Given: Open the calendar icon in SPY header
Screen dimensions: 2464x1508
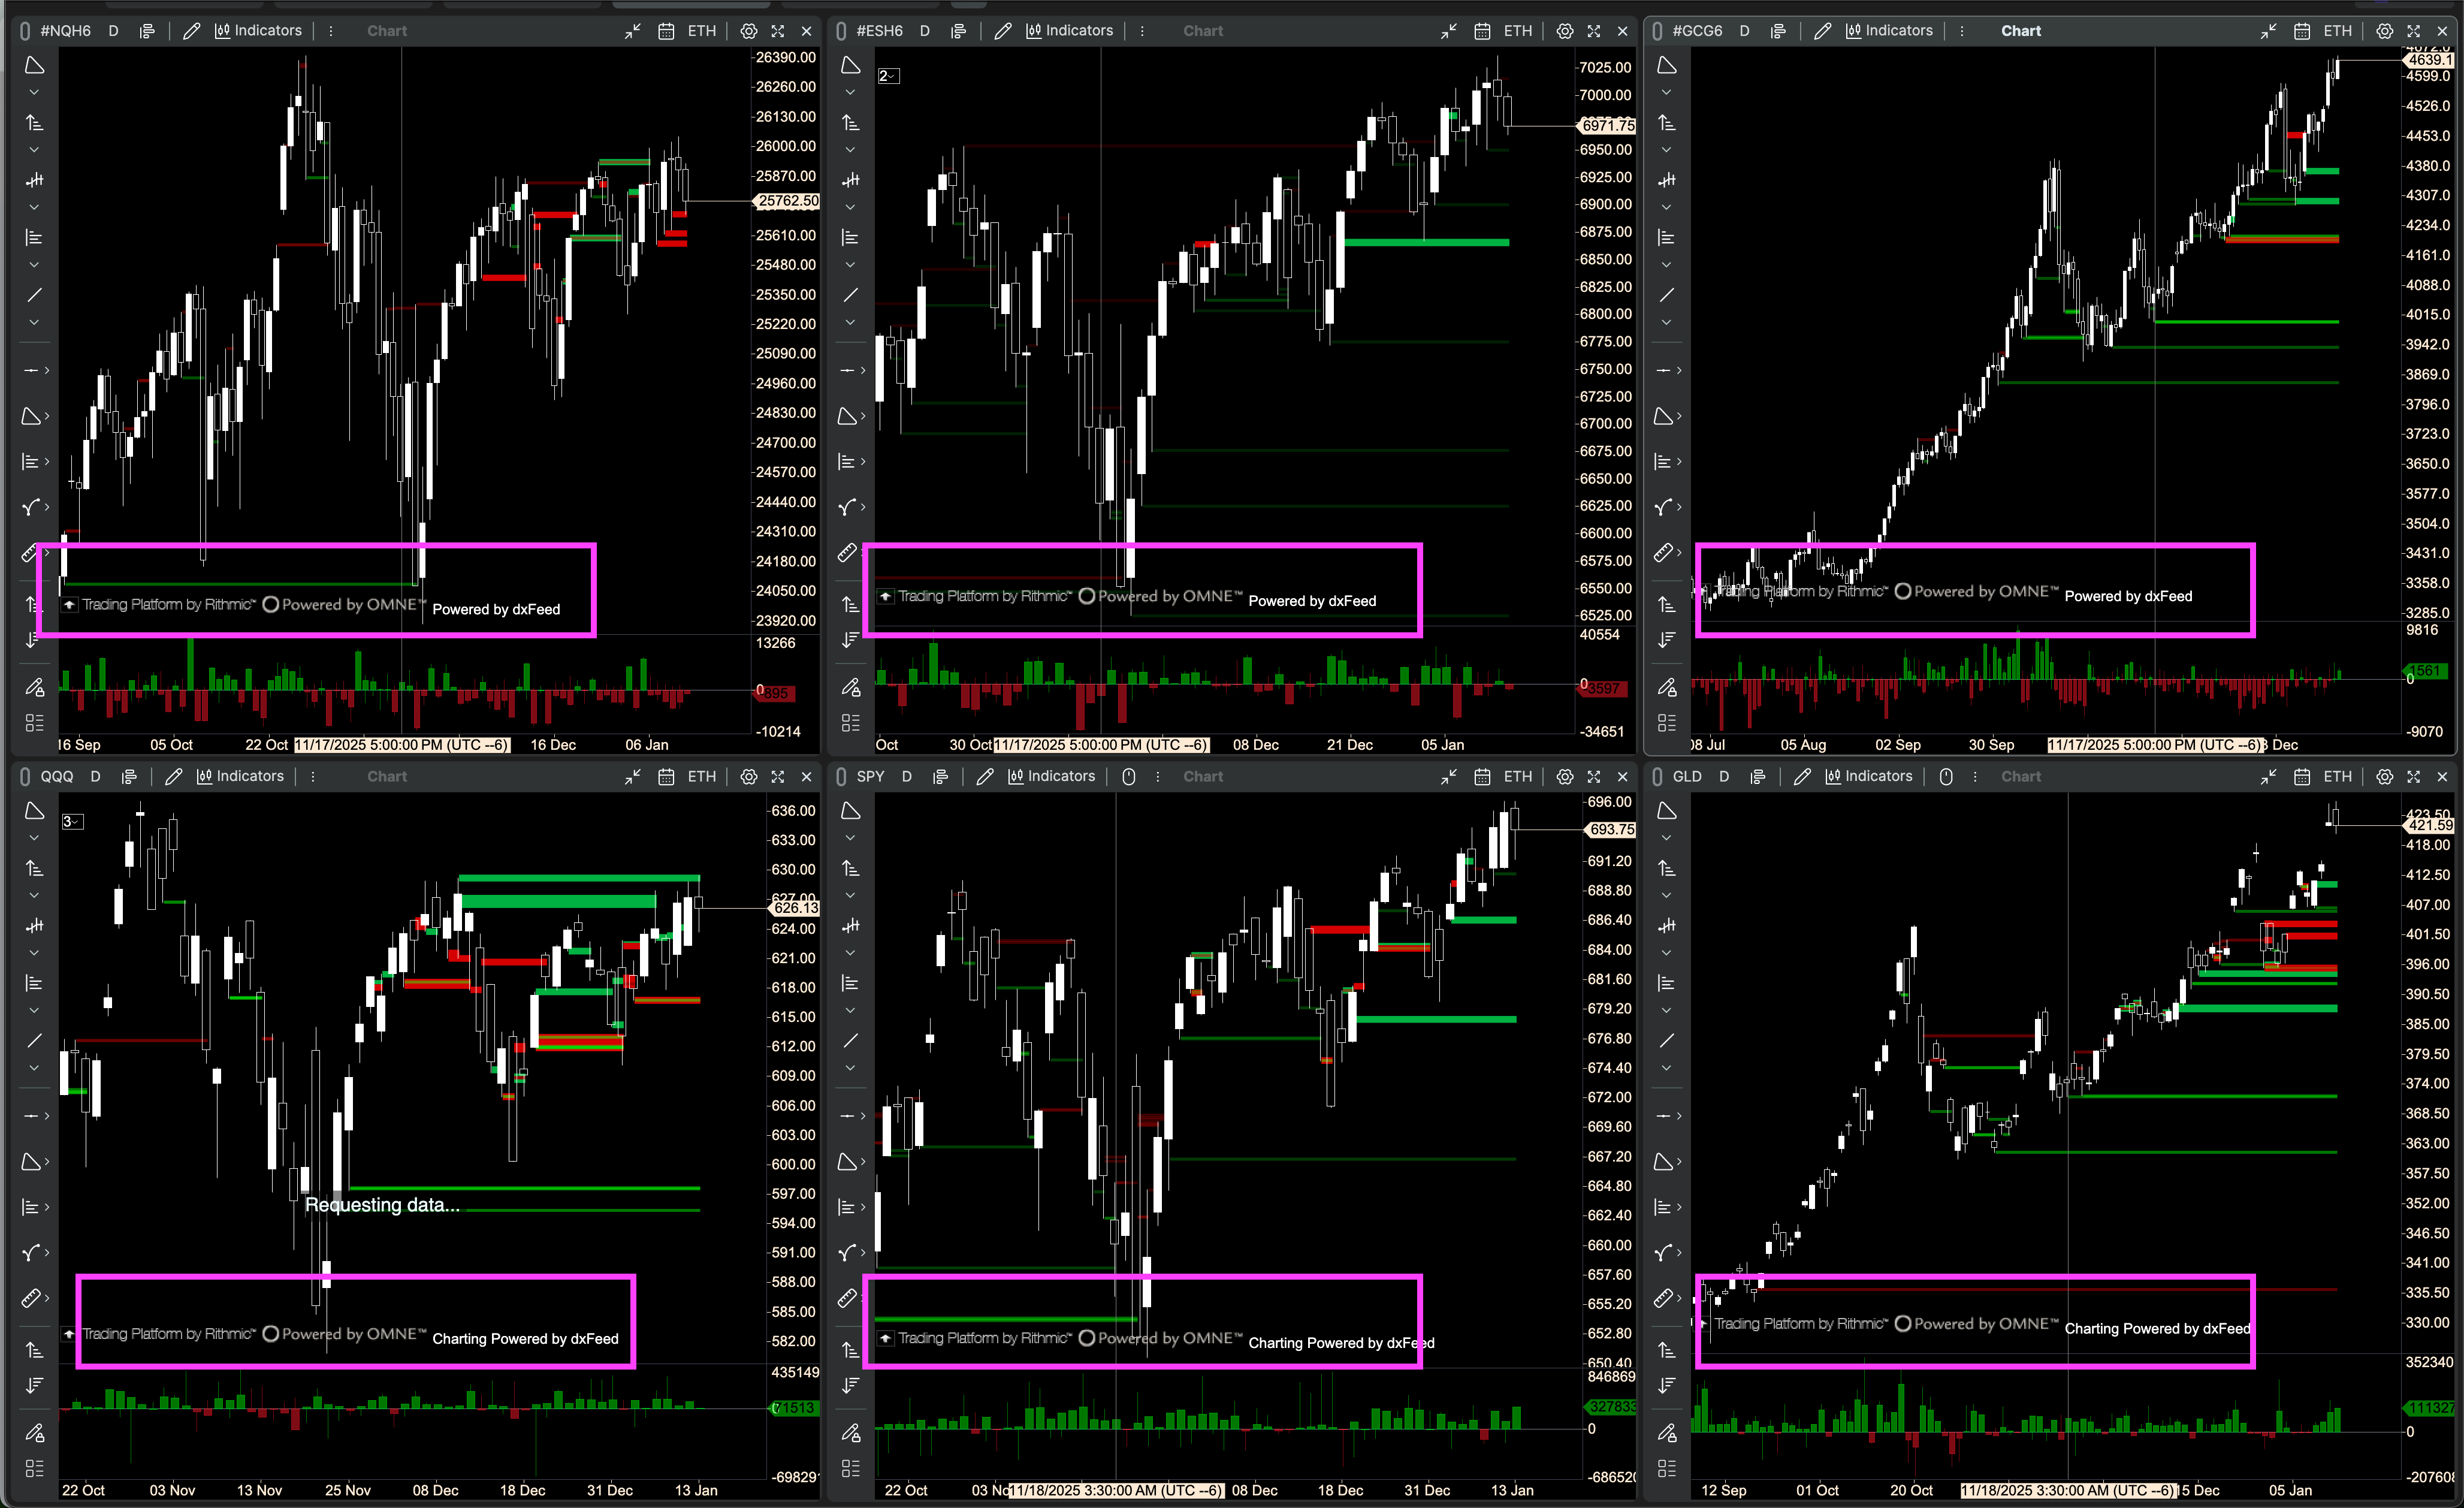Looking at the screenshot, I should point(1482,777).
